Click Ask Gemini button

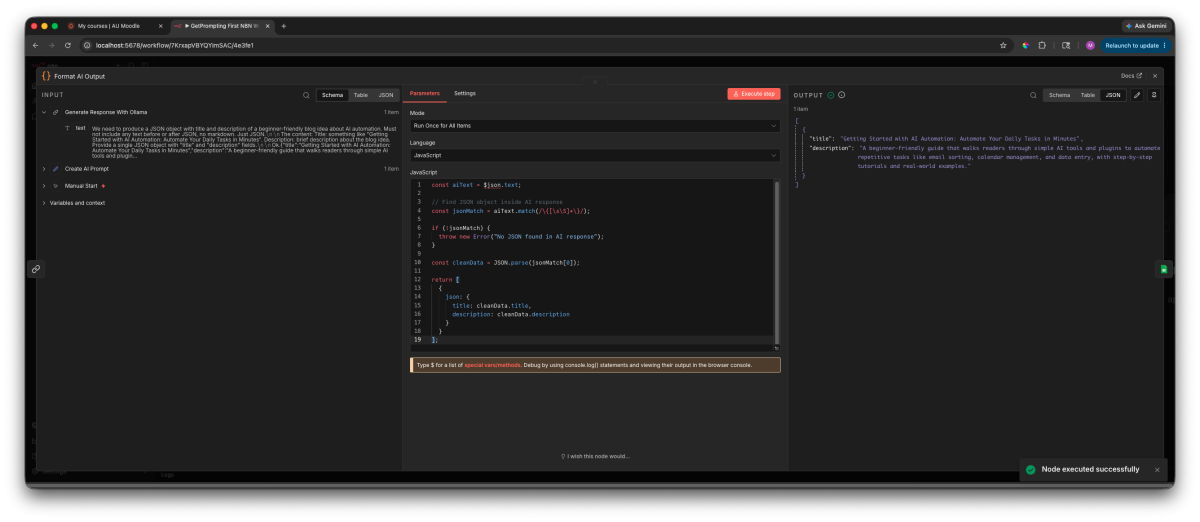(x=1146, y=26)
